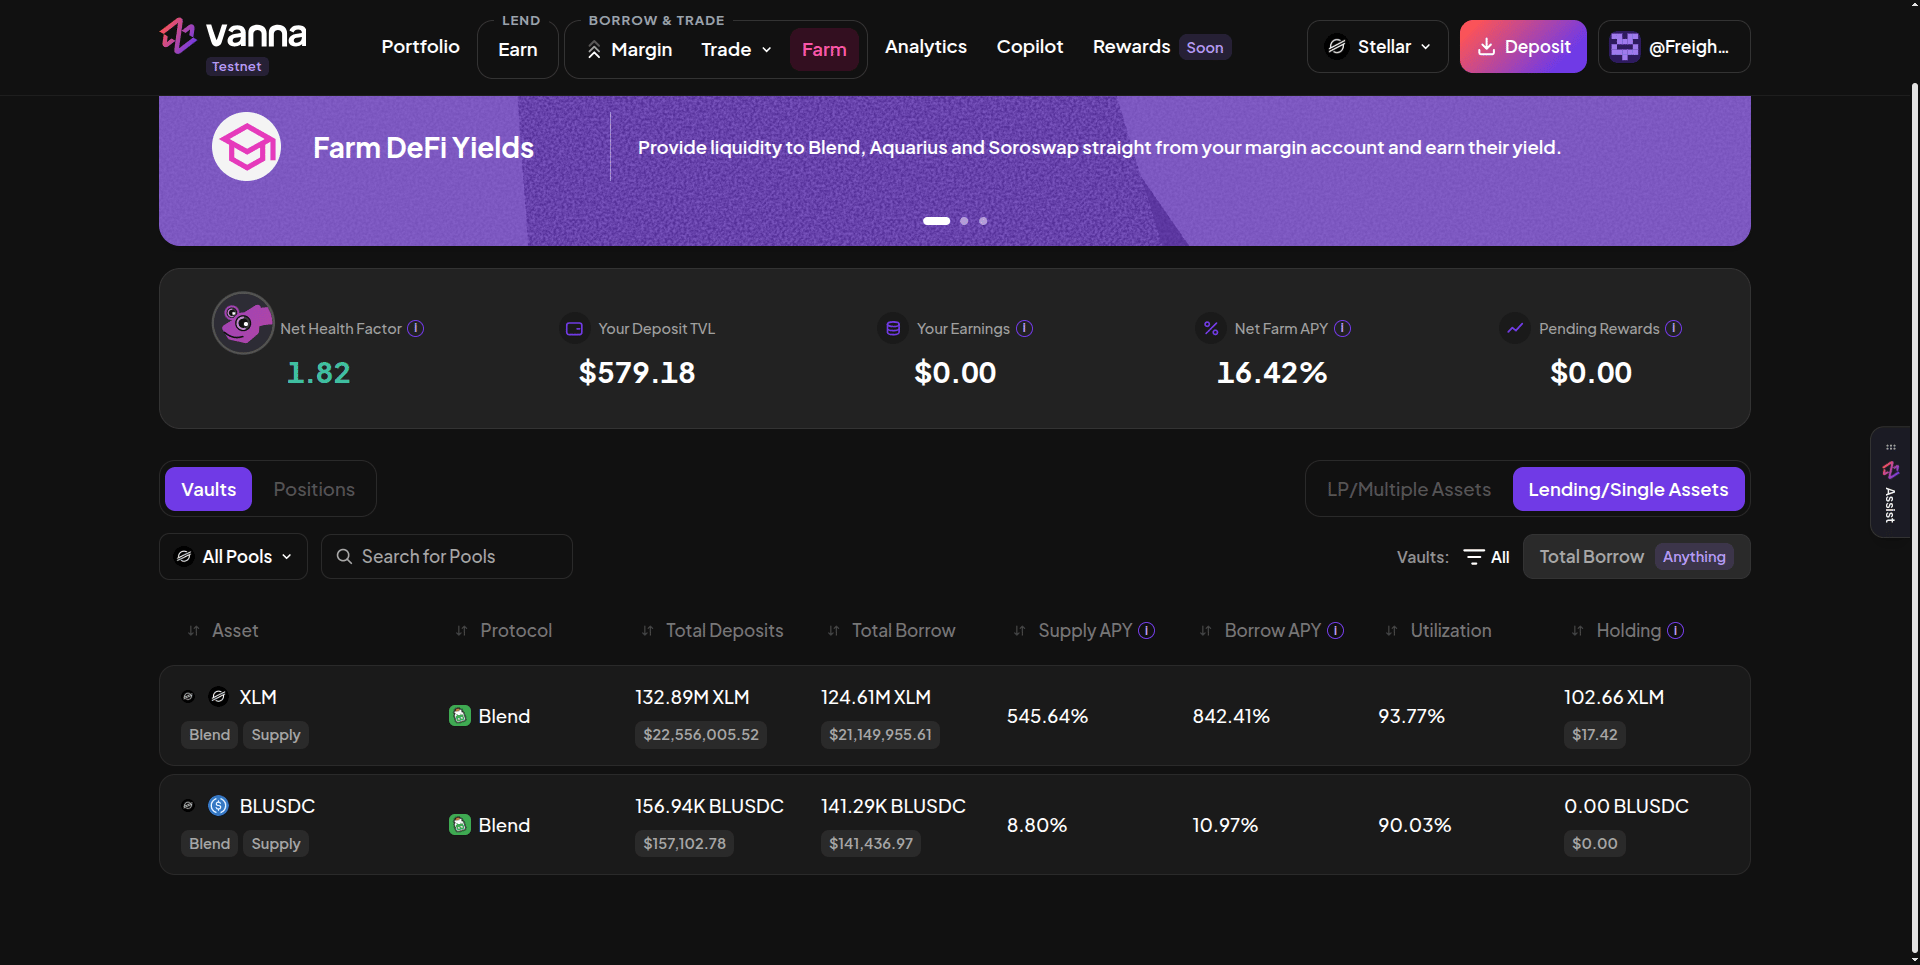Click the Farm DeFi Yields graduation cap icon

pos(246,147)
